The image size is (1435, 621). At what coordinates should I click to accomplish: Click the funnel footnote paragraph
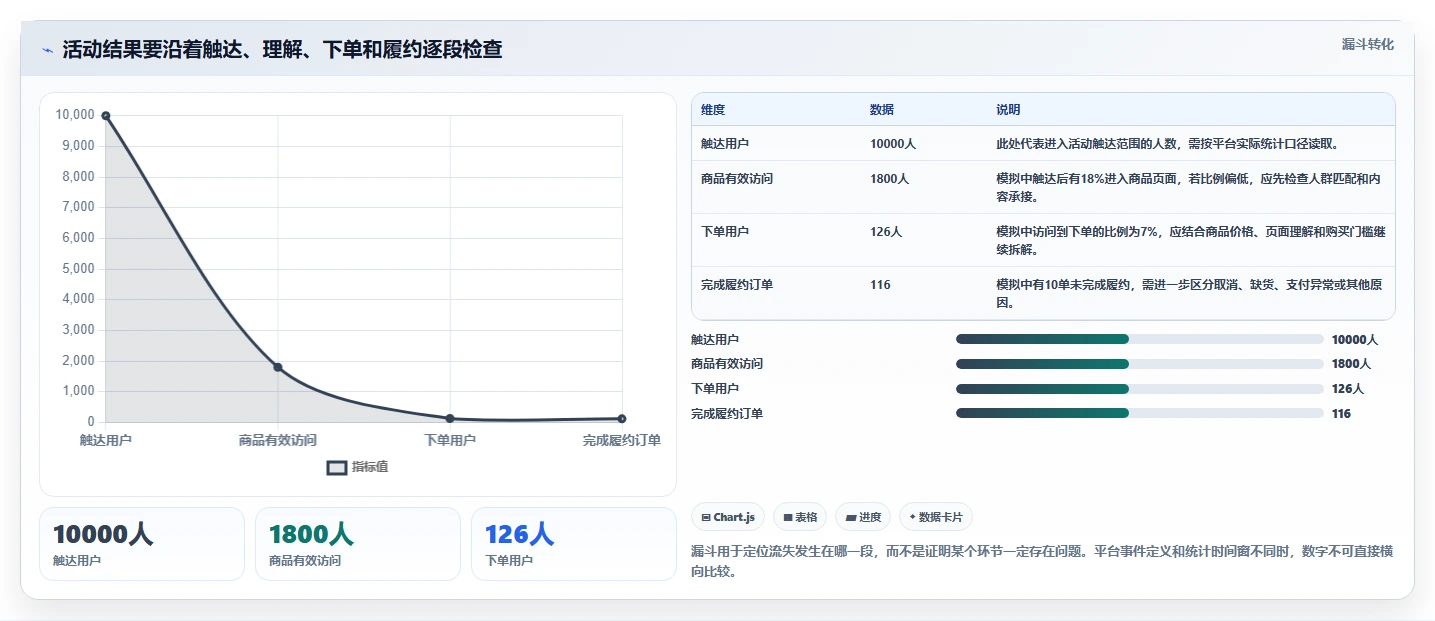(x=1041, y=562)
